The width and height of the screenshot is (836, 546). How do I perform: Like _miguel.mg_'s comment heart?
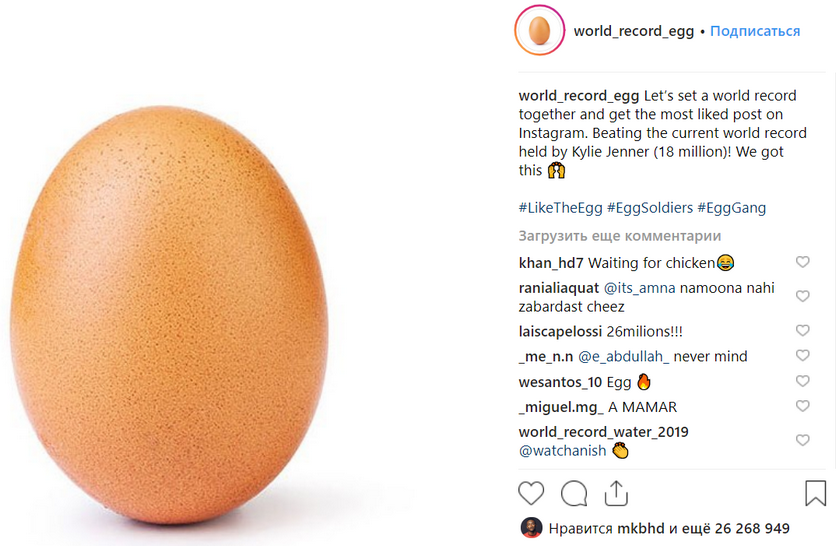[802, 406]
